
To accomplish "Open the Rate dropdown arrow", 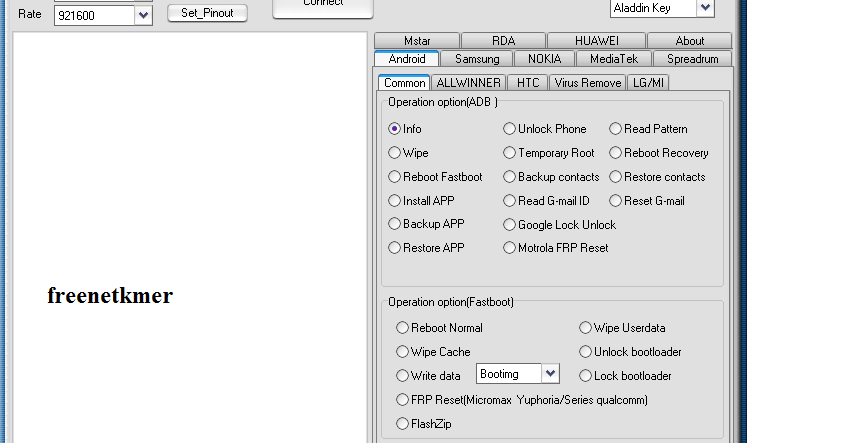I will pyautogui.click(x=143, y=16).
